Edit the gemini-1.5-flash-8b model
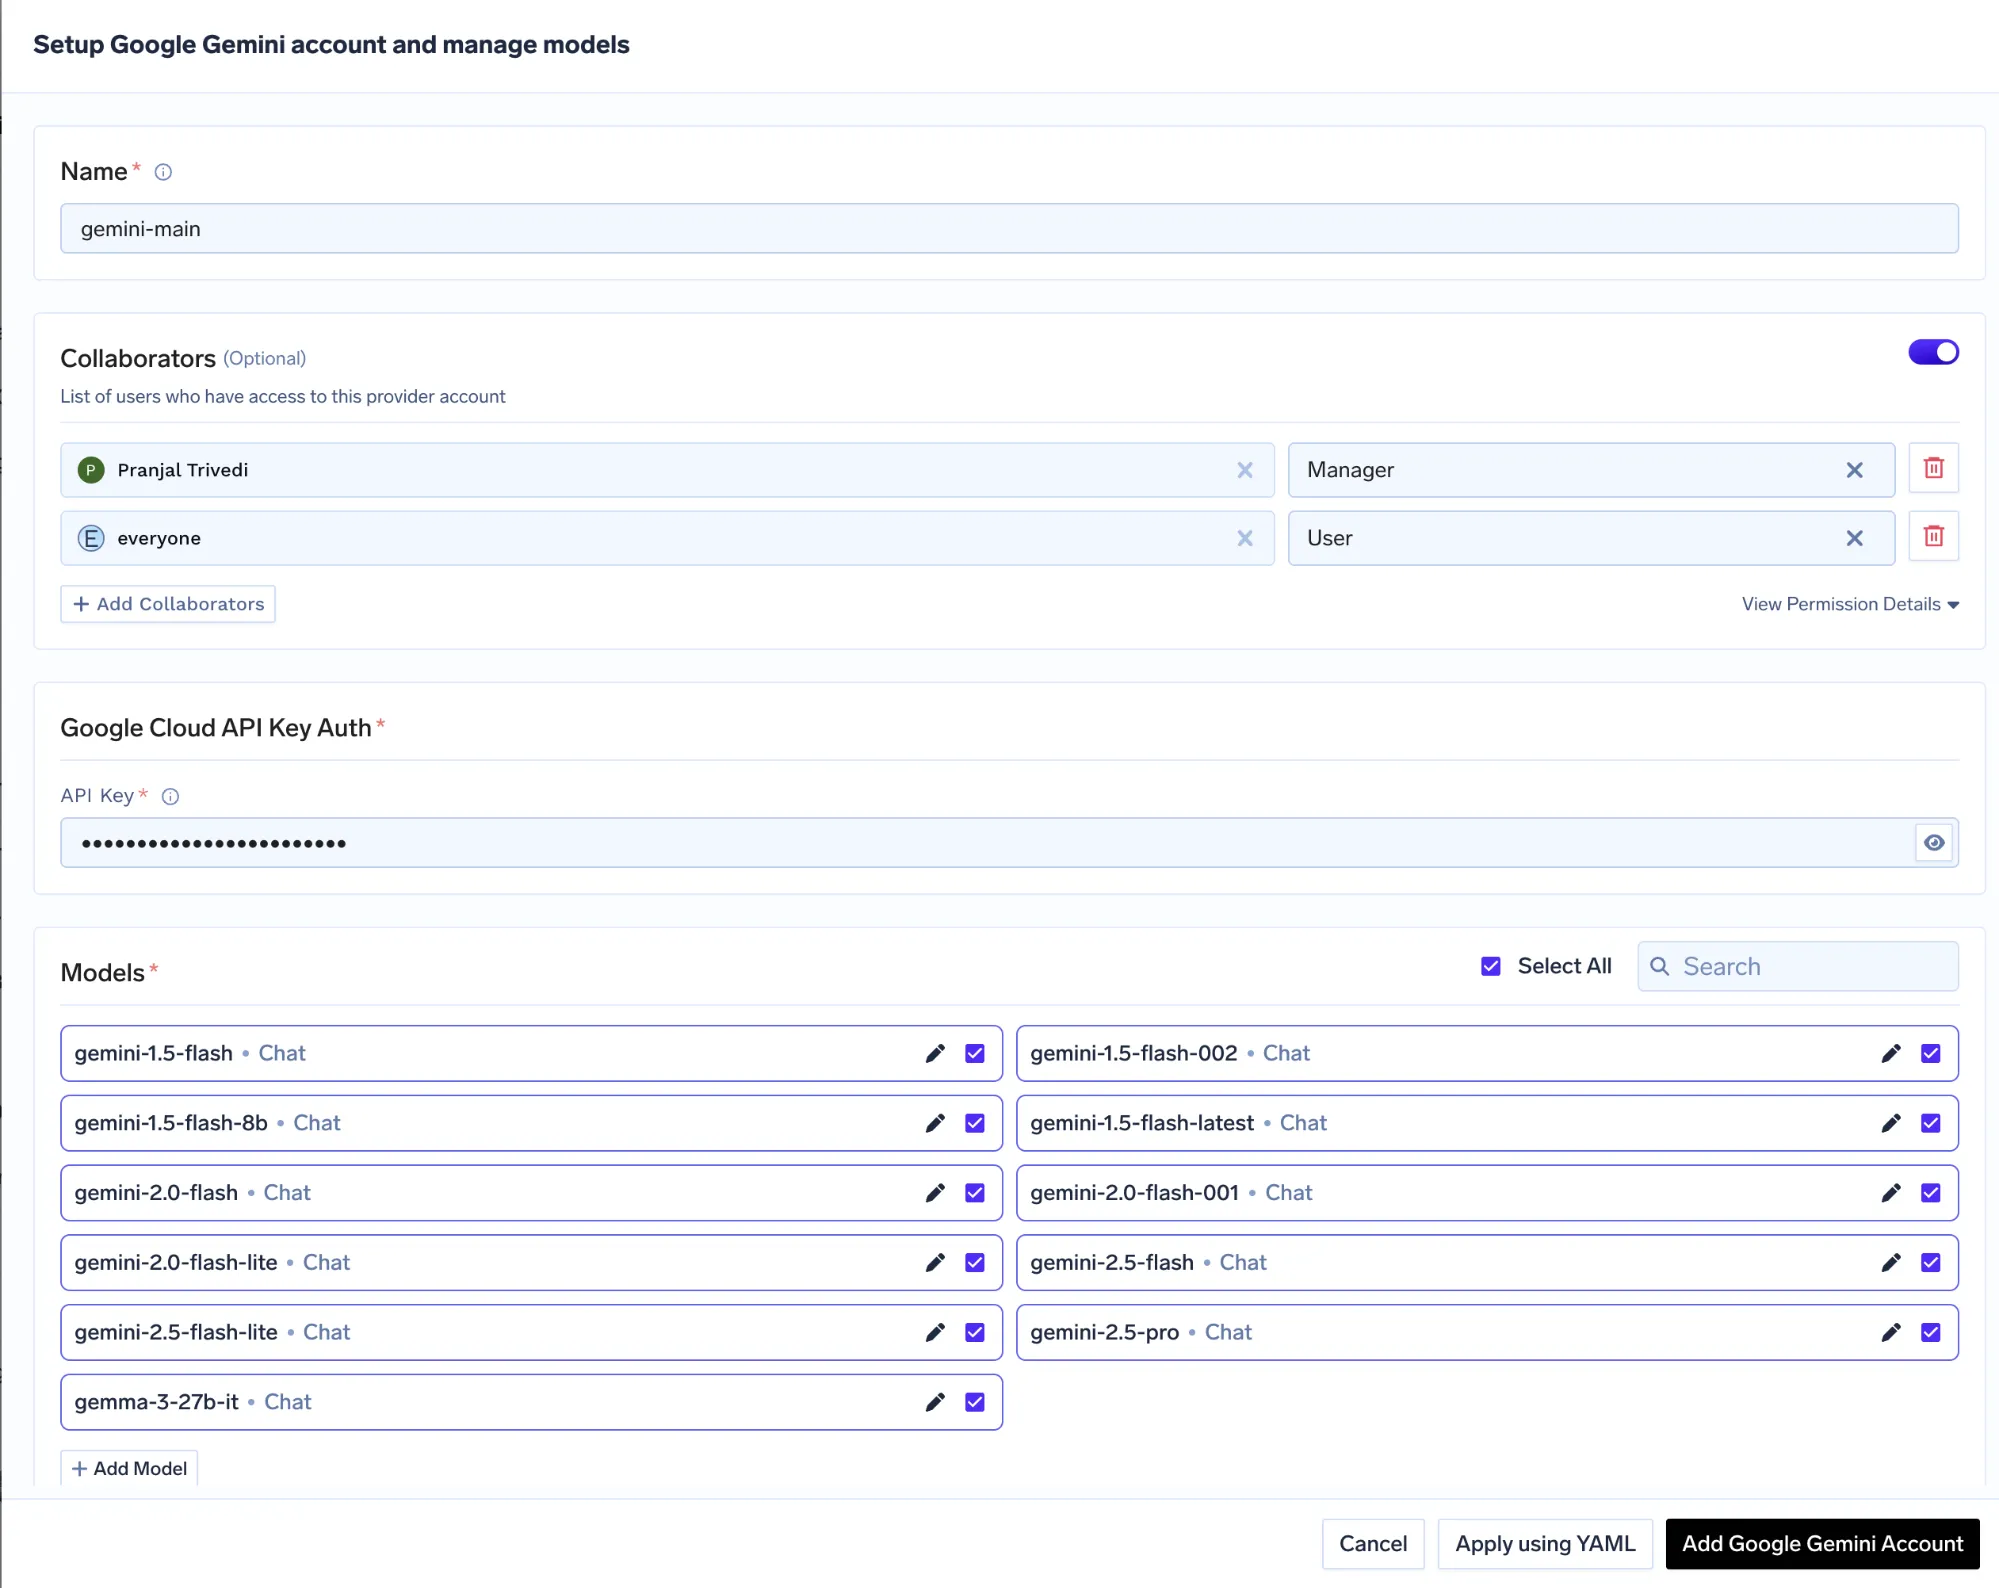The image size is (1999, 1589). tap(935, 1123)
